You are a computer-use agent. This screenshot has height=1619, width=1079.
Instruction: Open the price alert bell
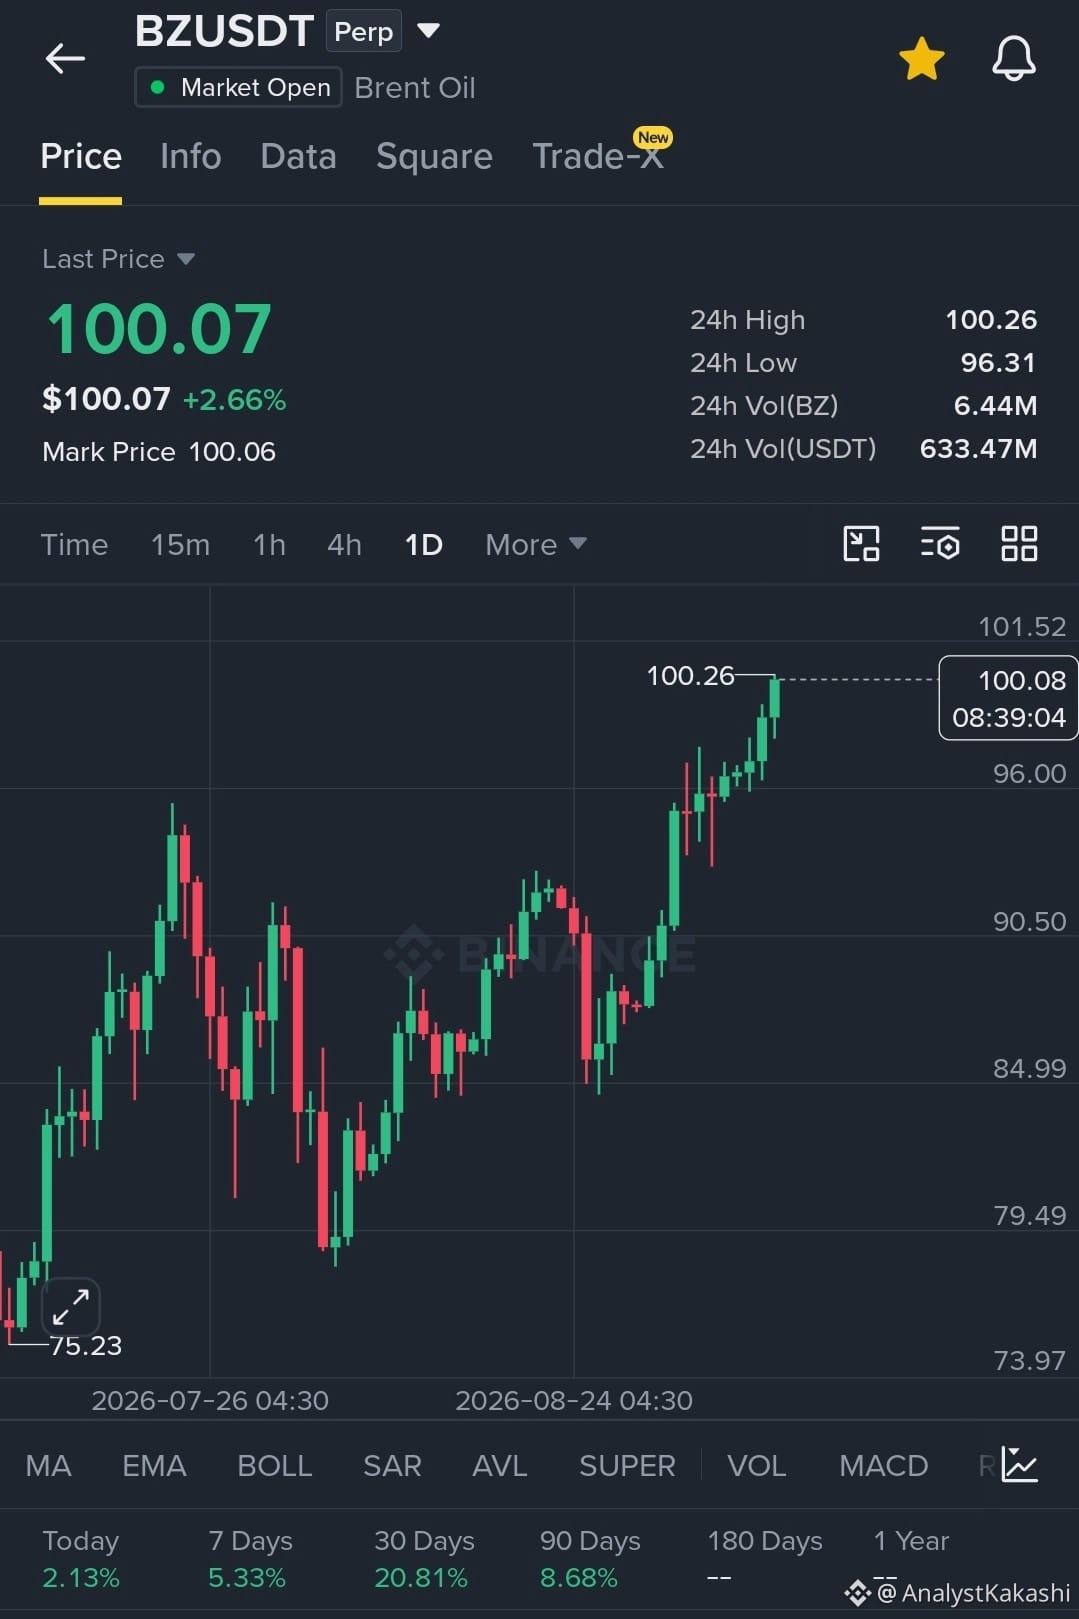[1013, 59]
